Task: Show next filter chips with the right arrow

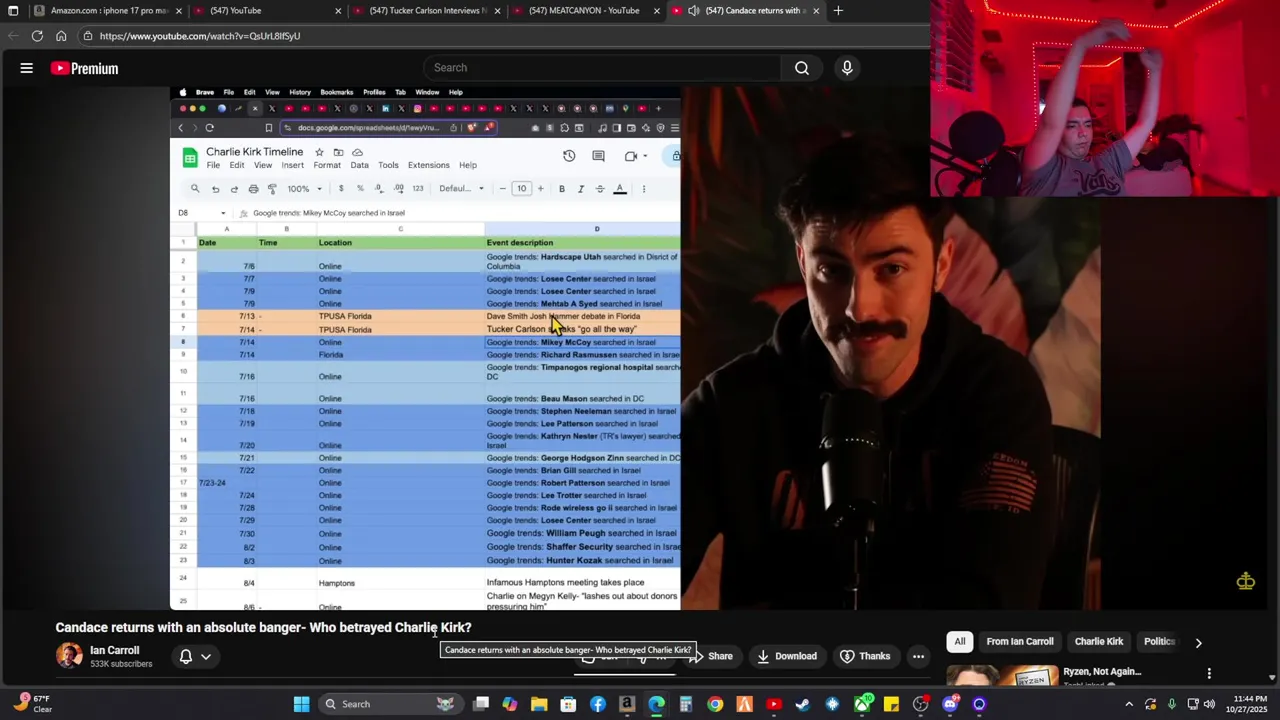Action: click(1198, 642)
